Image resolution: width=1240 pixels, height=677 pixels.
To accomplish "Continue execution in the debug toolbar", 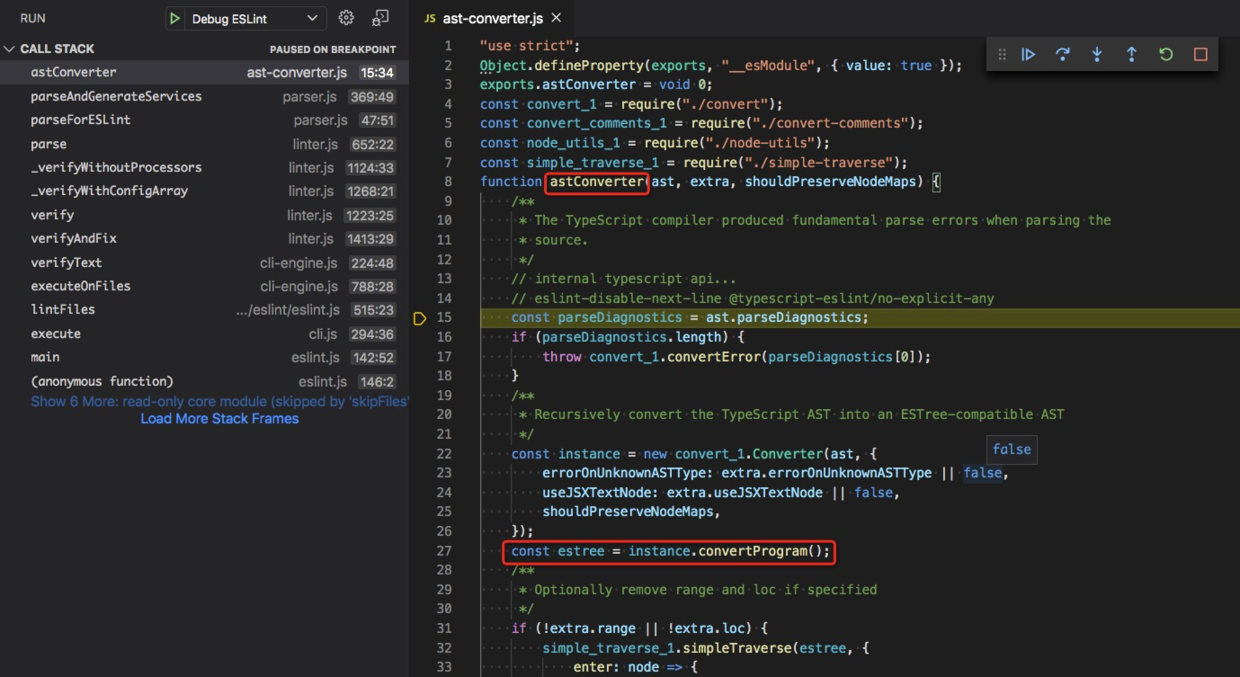I will pyautogui.click(x=1028, y=55).
